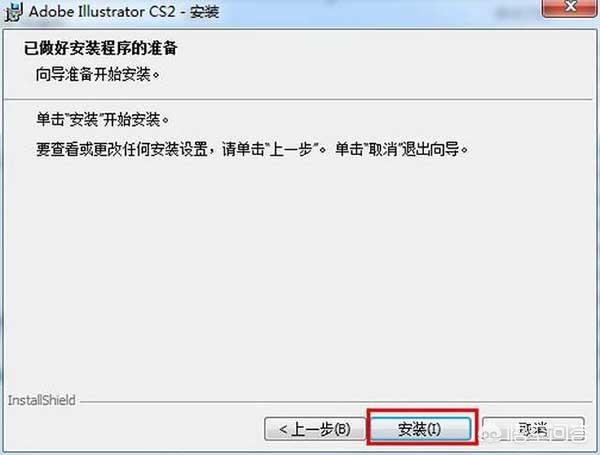Screen dimensions: 600x455
Task: Click the phrase 退出向导 in the instructions
Action: [x=430, y=149]
